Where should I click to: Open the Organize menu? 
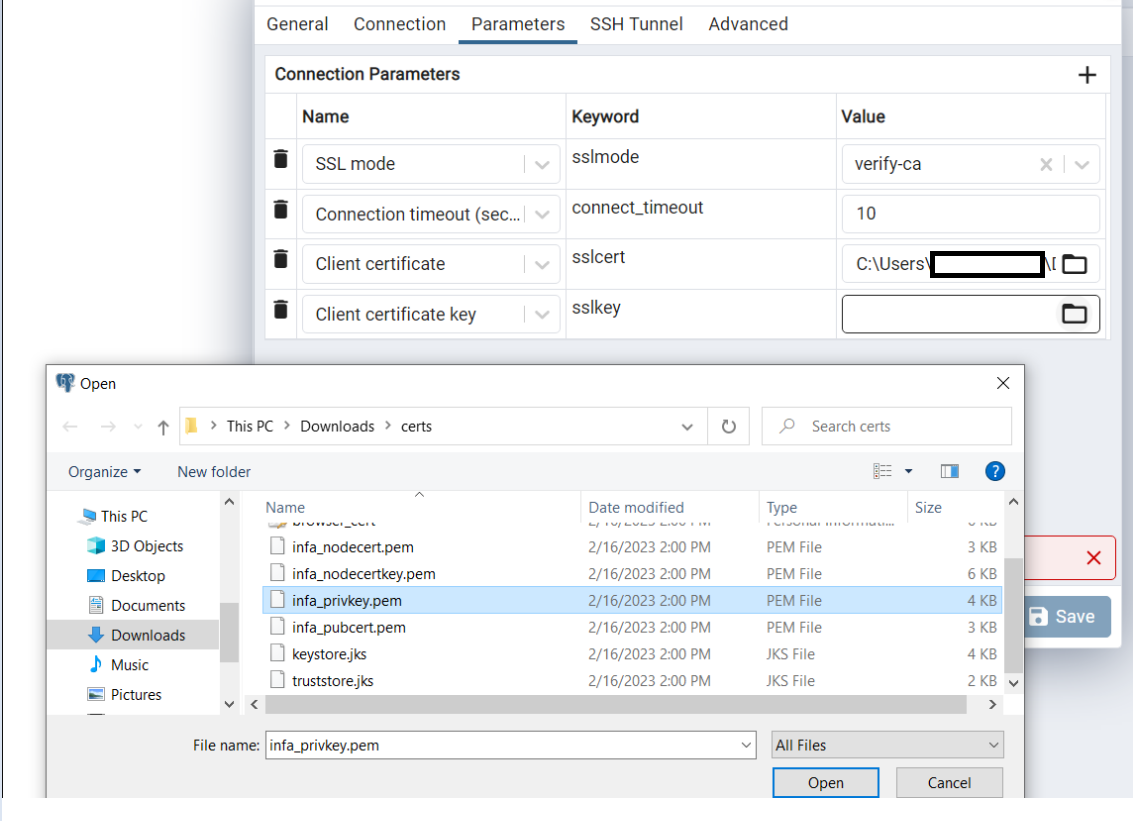coord(105,472)
